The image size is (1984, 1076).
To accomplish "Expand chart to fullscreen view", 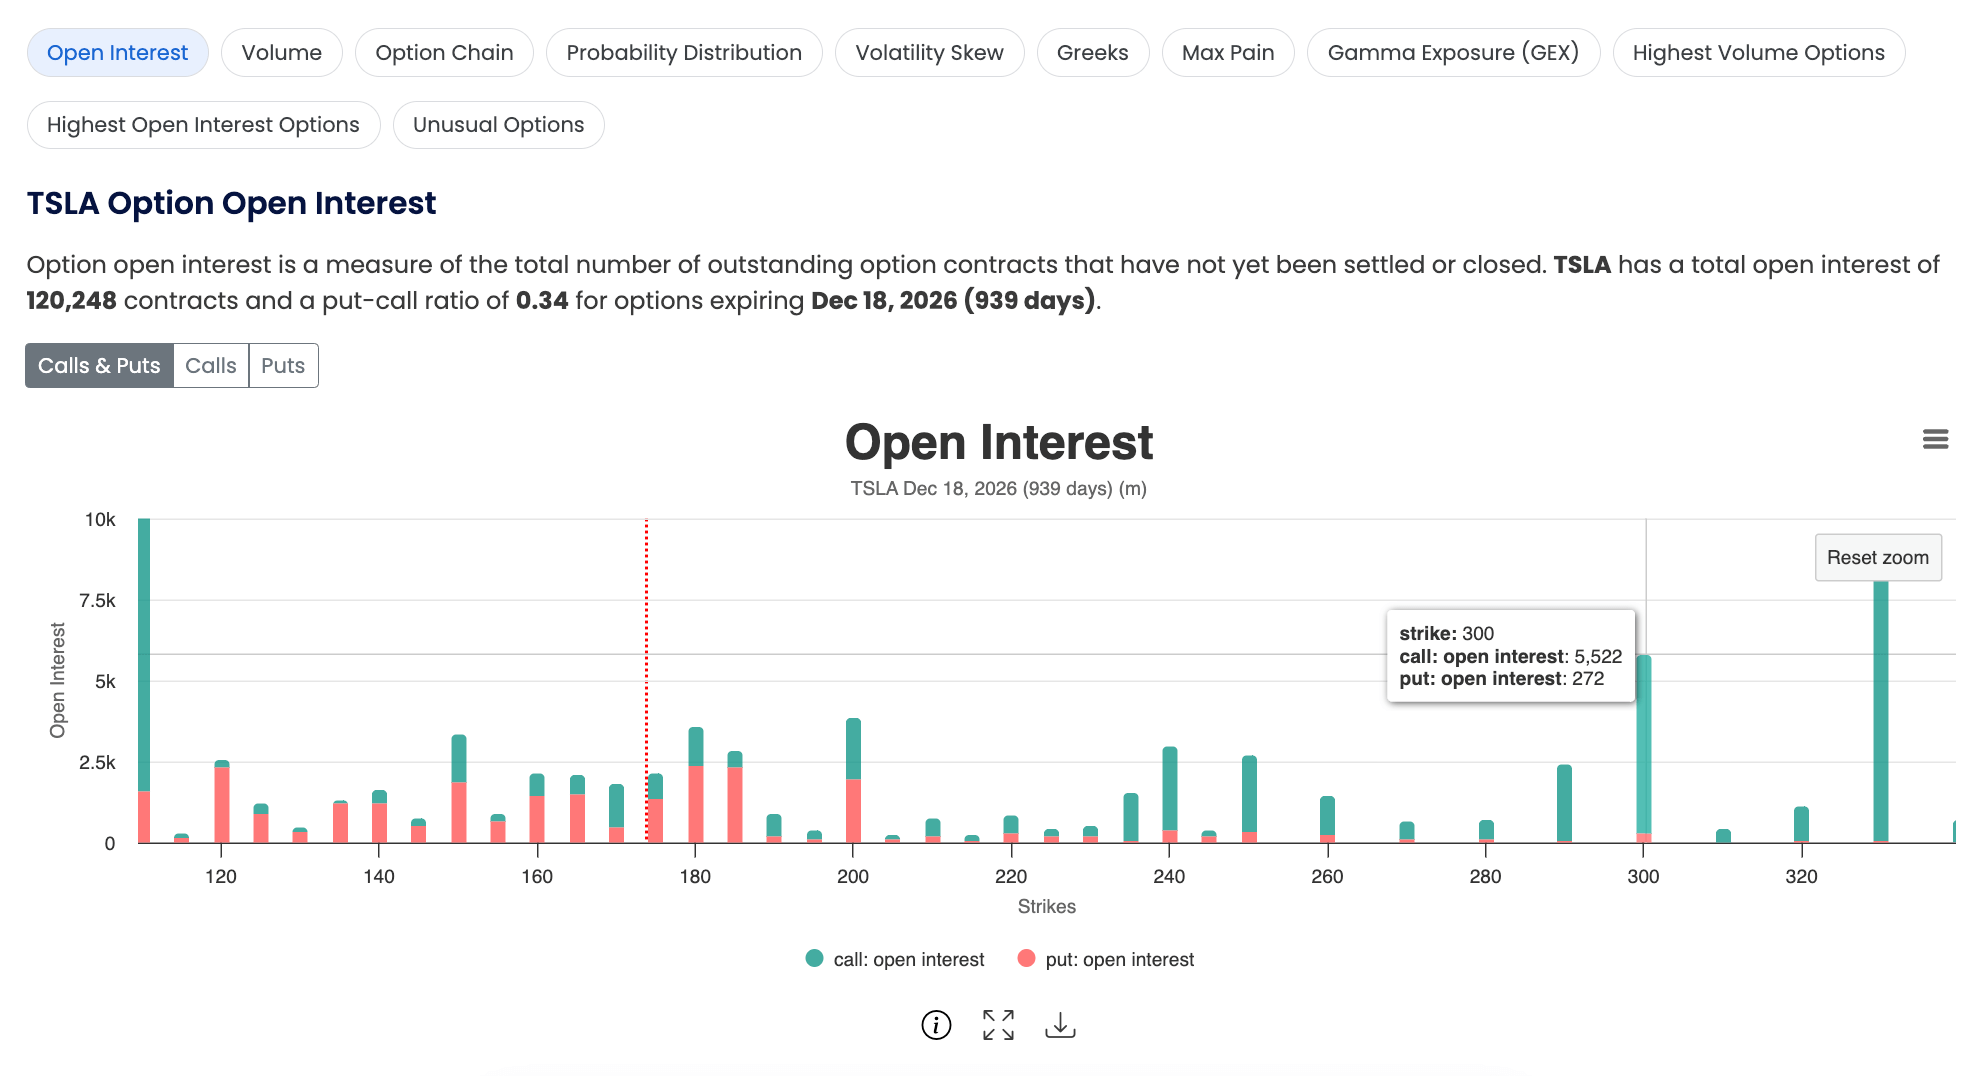I will pyautogui.click(x=998, y=1025).
